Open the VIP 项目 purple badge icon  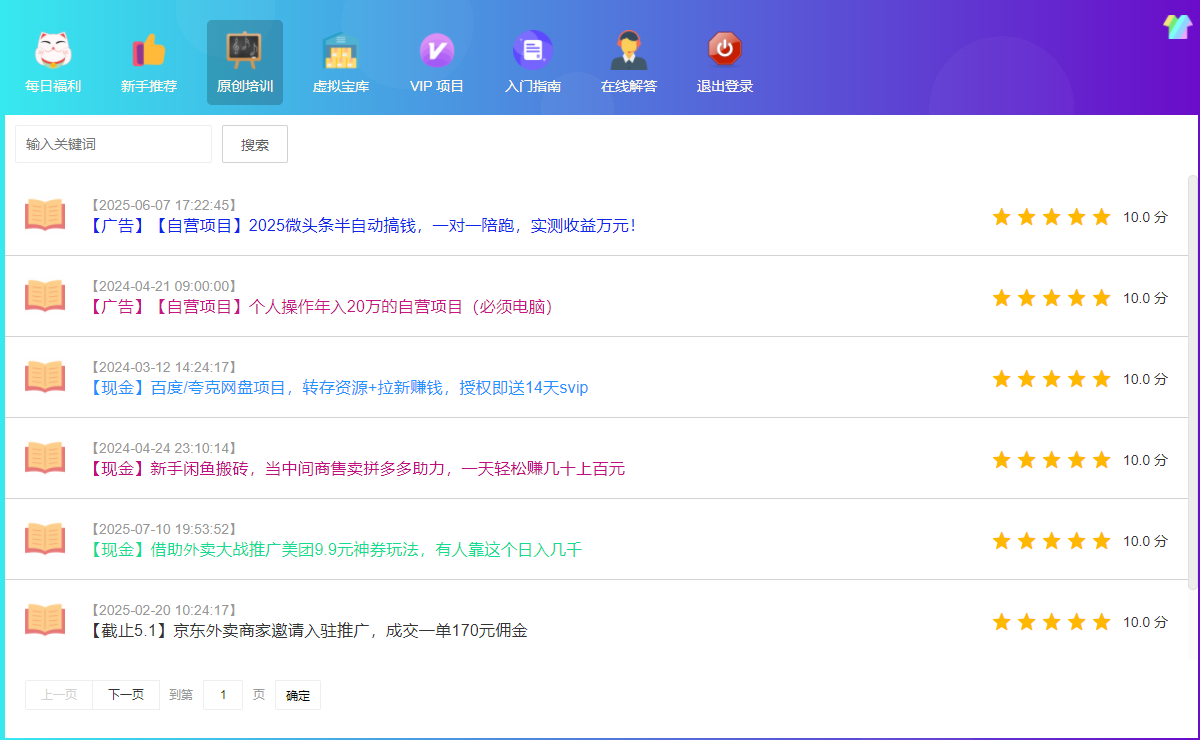tap(437, 50)
